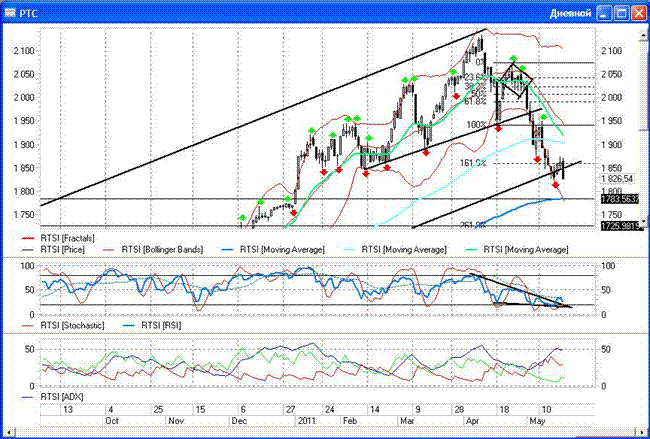The image size is (650, 439).
Task: Select the RTSI [Price] legend entry
Action: (63, 250)
